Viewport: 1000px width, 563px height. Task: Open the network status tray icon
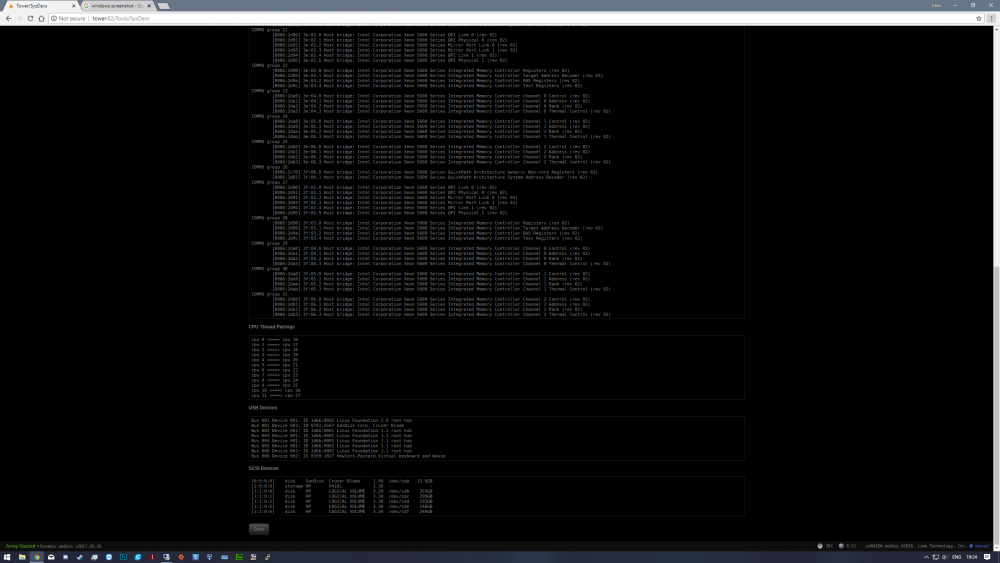(x=936, y=557)
